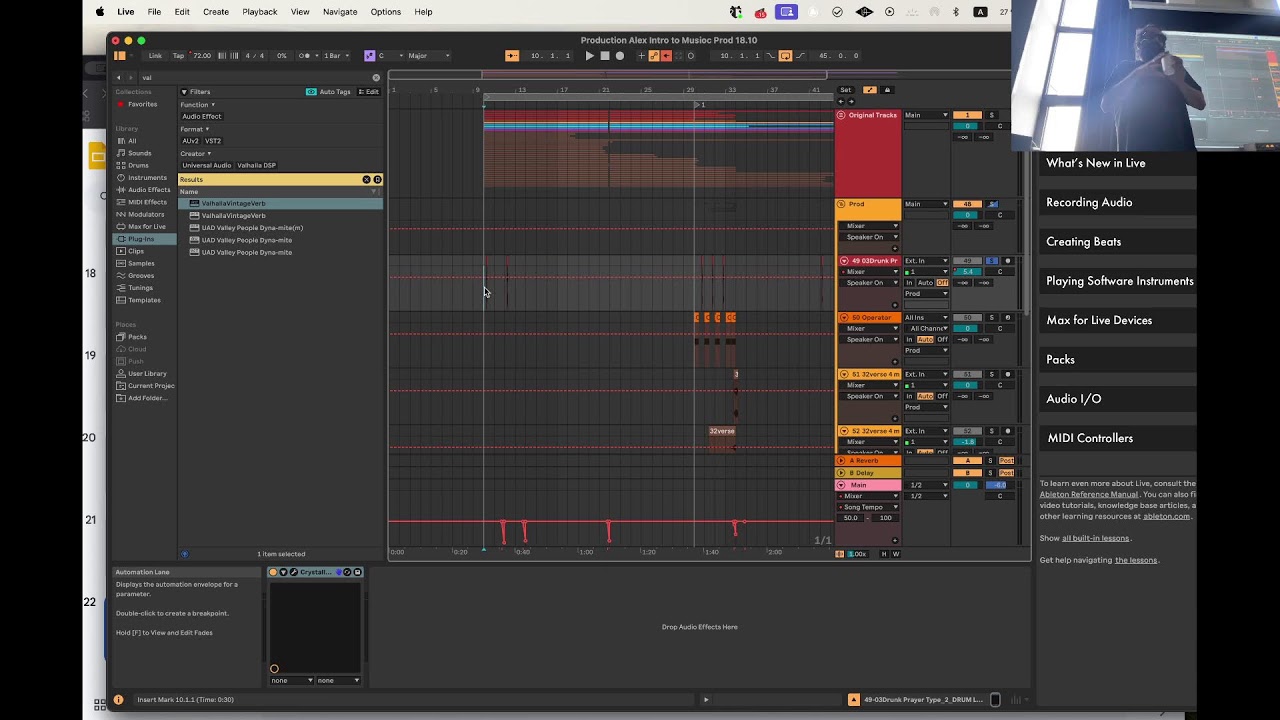Image resolution: width=1280 pixels, height=720 pixels.
Task: Click the Lock Envelopes padlock icon
Action: coord(886,90)
